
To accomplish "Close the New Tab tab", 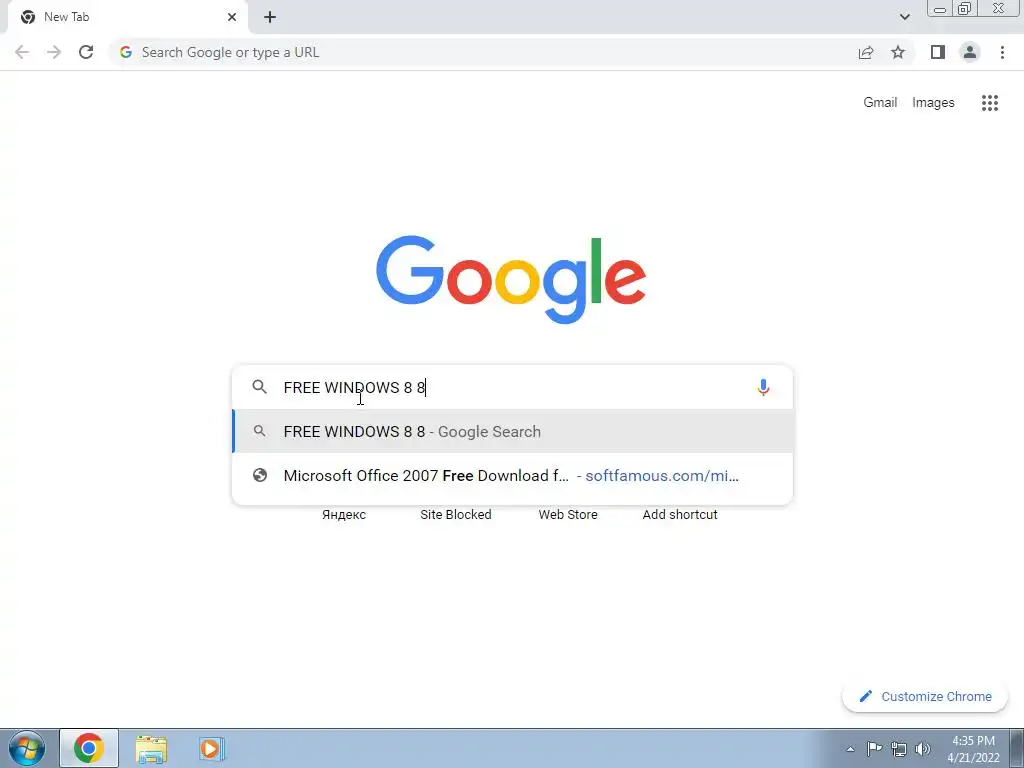I will click(232, 17).
